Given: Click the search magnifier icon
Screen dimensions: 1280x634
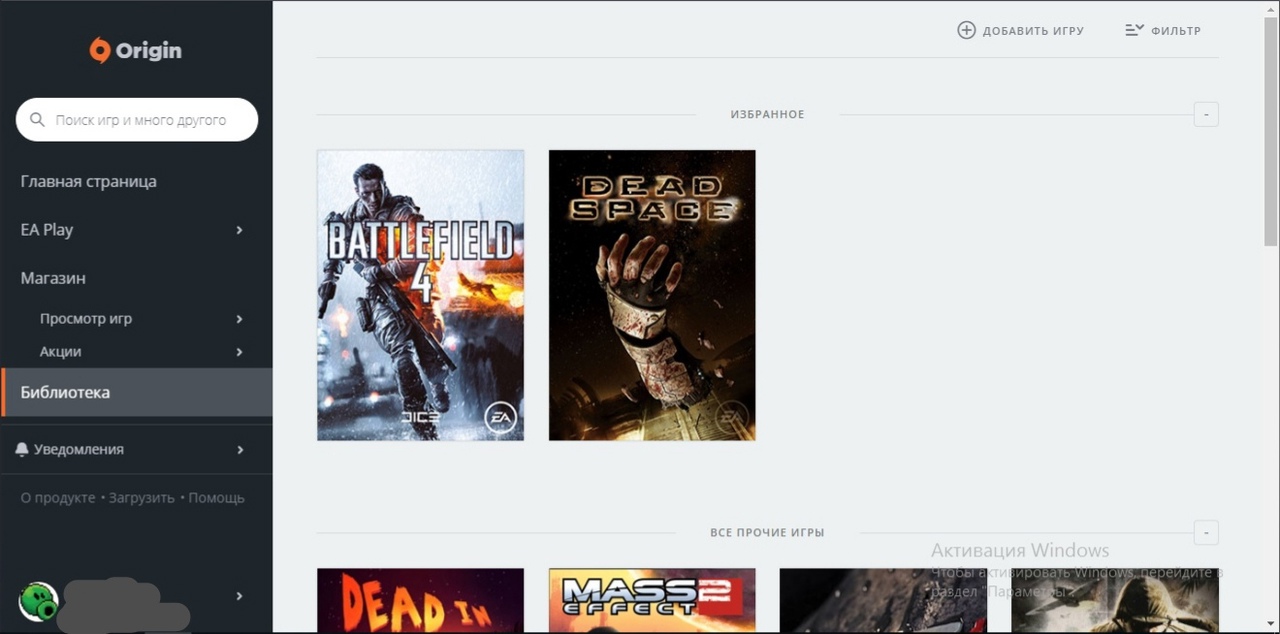Looking at the screenshot, I should tap(37, 120).
